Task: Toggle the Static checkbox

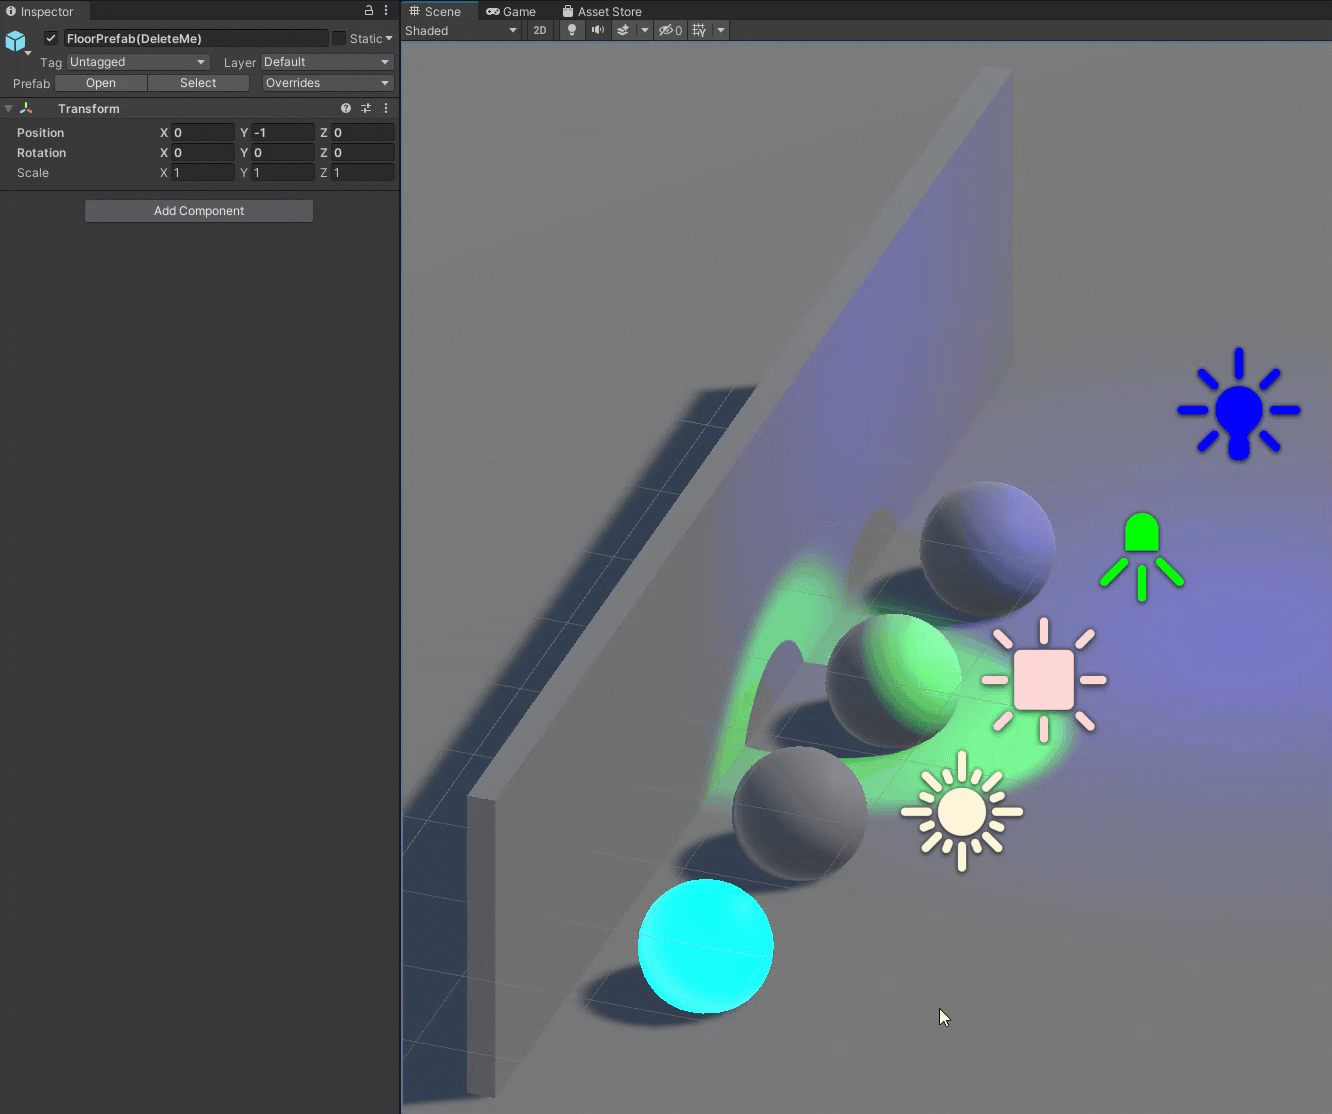Action: click(x=339, y=38)
